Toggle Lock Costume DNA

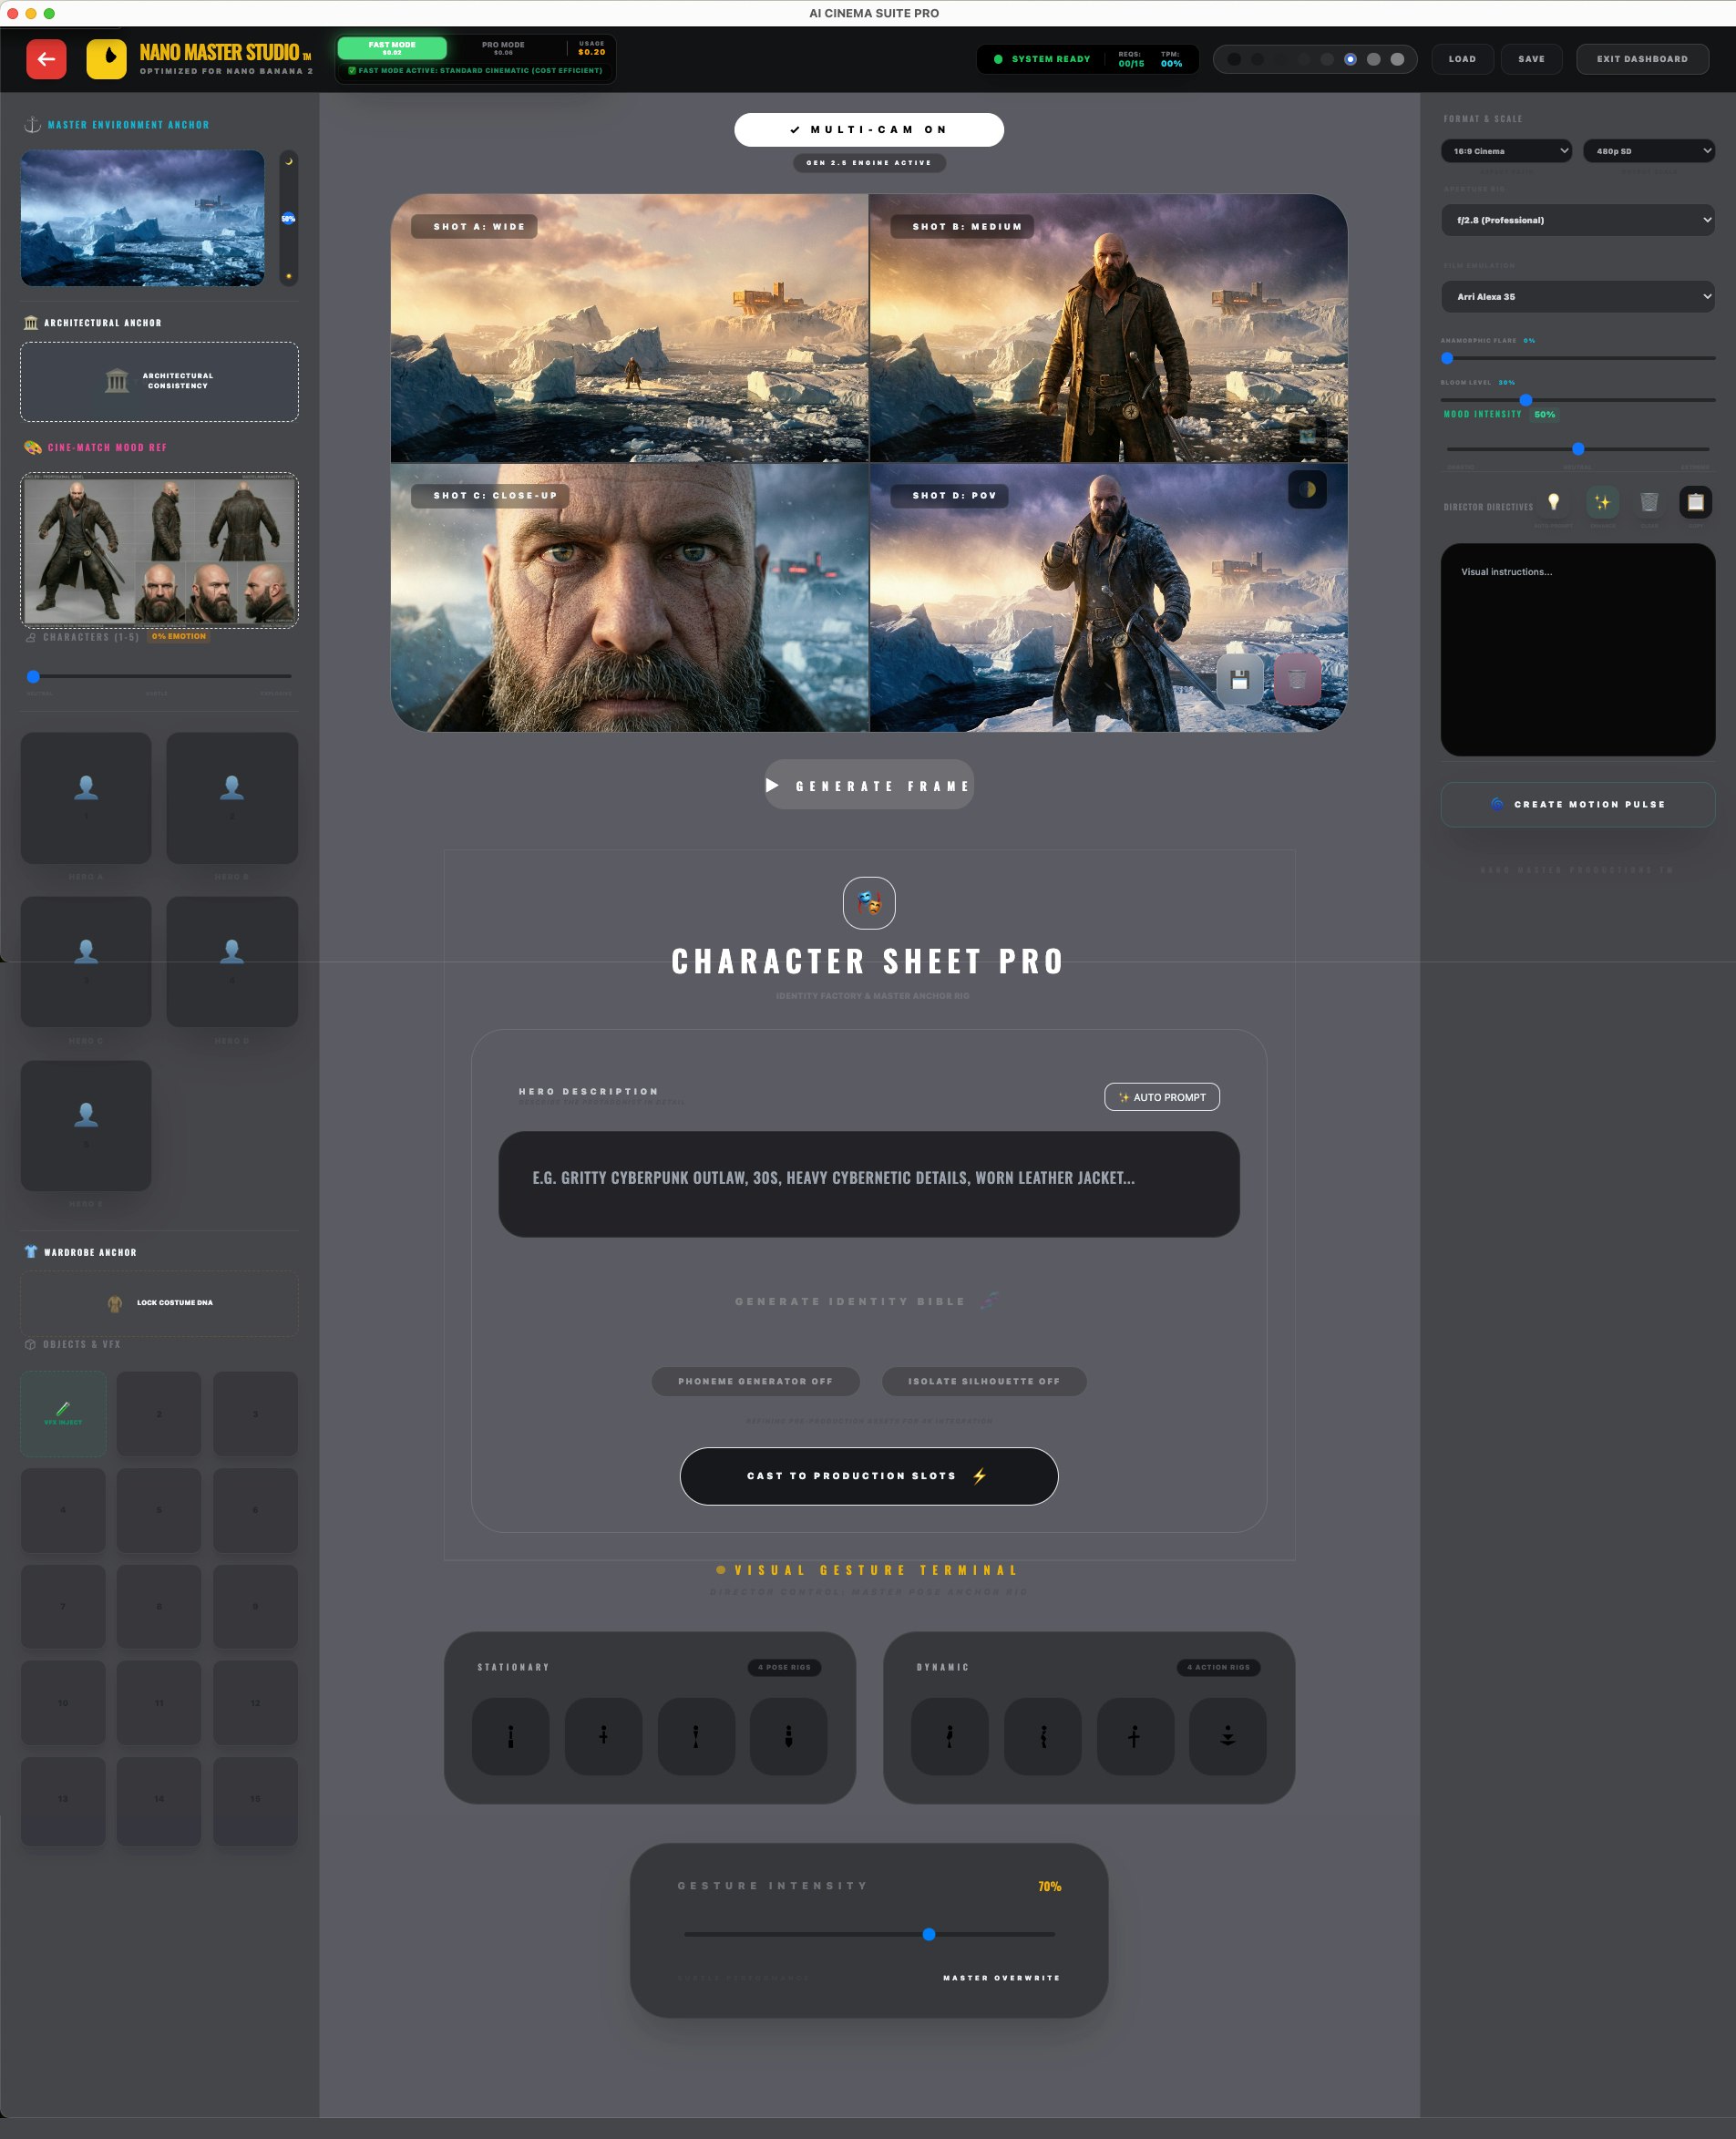click(159, 1303)
